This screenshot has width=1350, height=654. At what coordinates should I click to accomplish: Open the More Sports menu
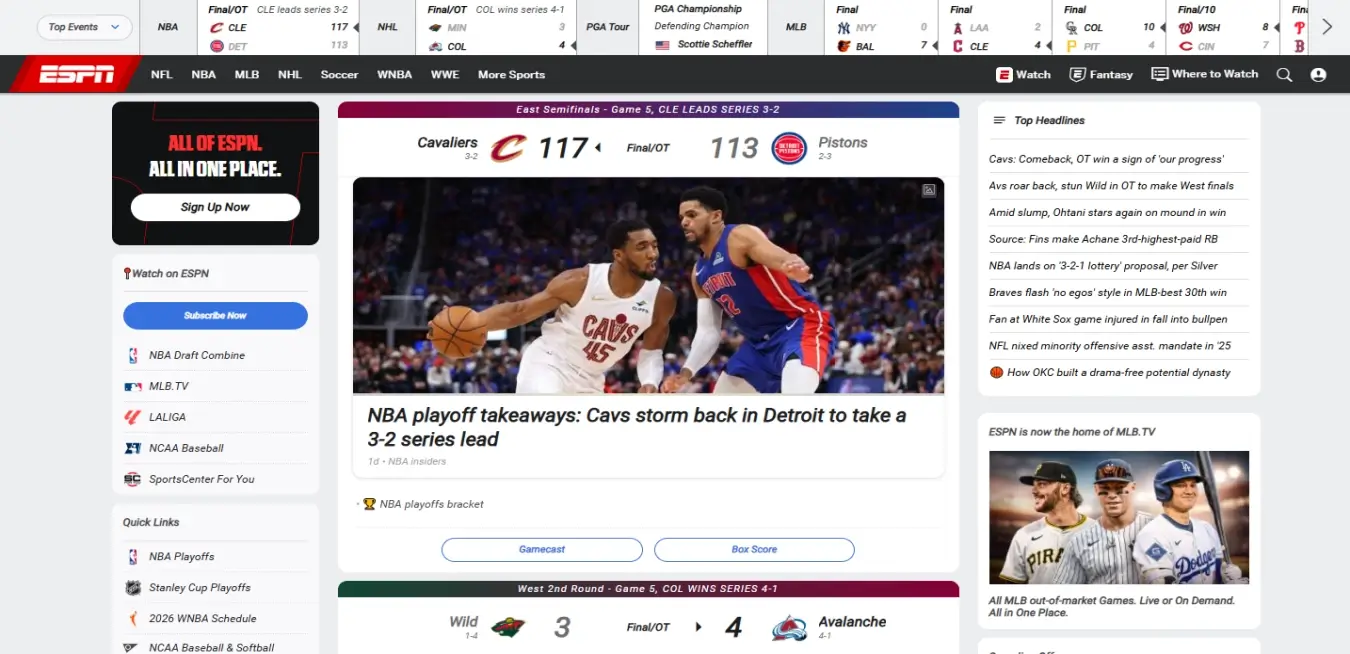coord(511,74)
